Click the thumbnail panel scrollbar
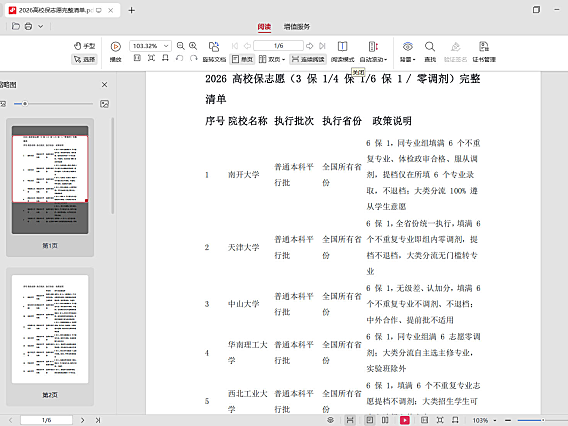The width and height of the screenshot is (568, 426). pyautogui.click(x=113, y=166)
